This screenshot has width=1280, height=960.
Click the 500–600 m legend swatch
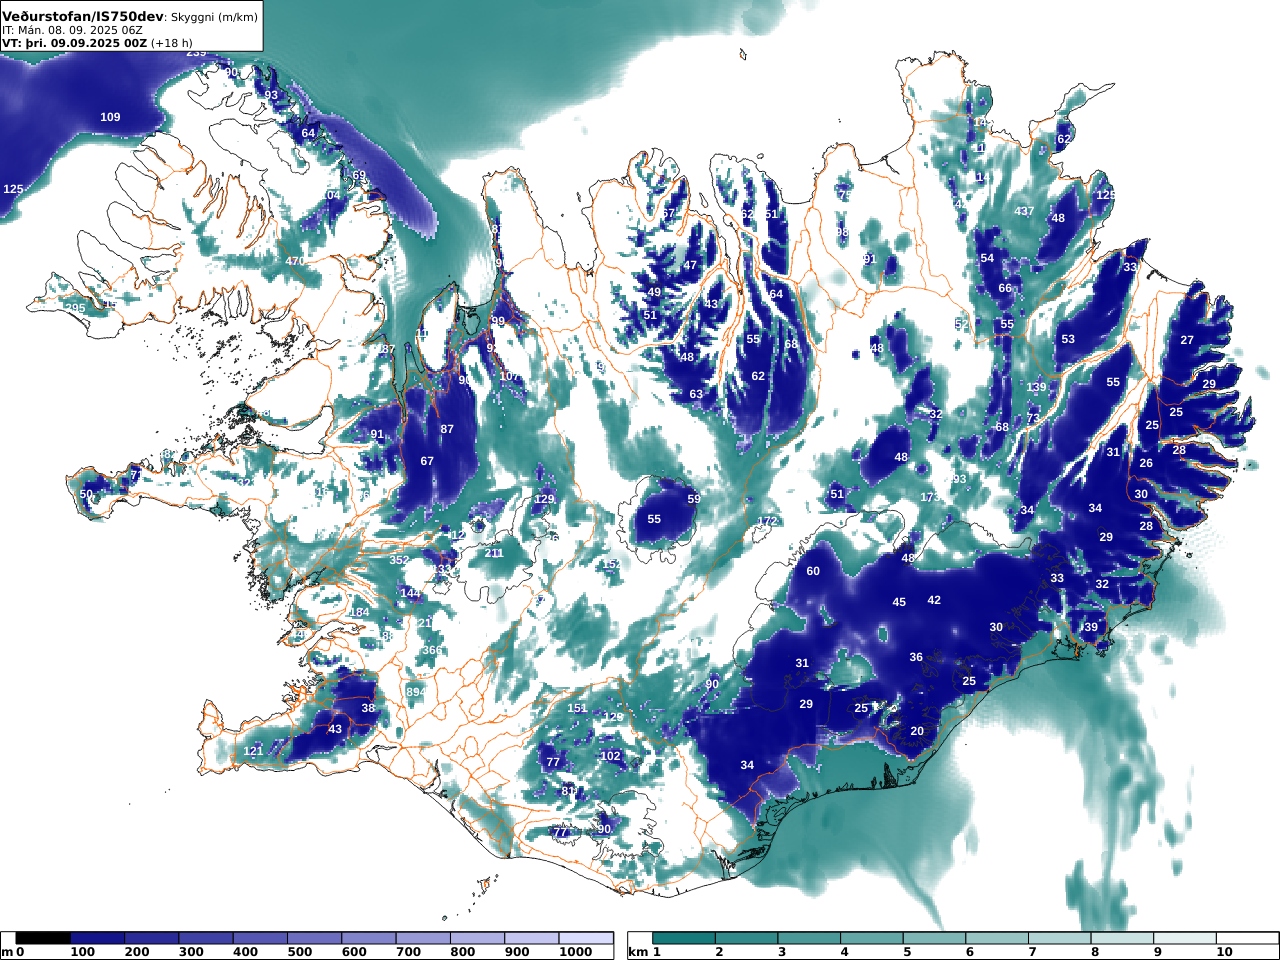[x=314, y=938]
